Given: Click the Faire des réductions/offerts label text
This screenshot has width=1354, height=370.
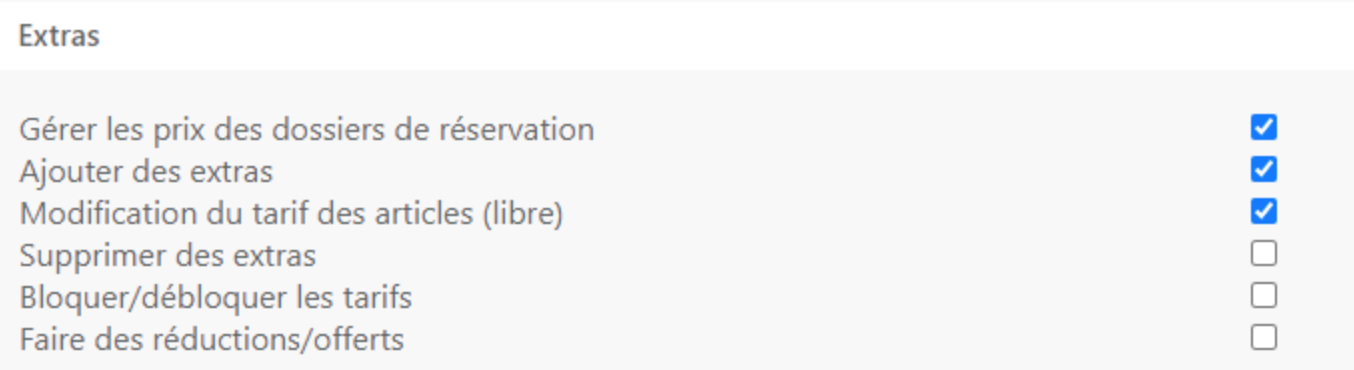Looking at the screenshot, I should click(x=211, y=340).
